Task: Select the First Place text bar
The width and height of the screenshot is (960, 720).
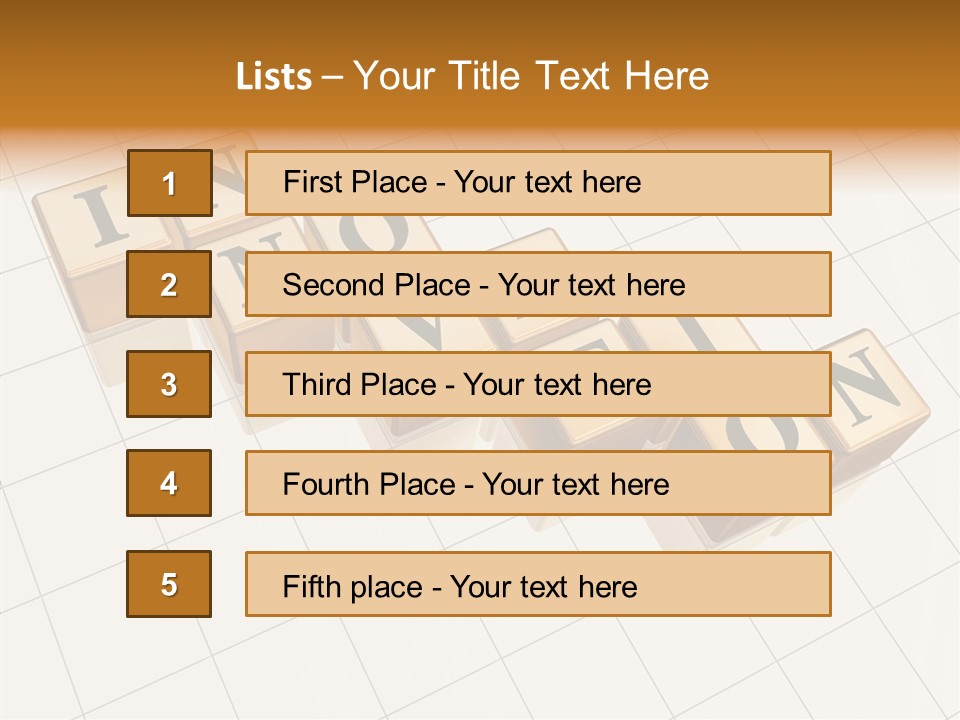Action: point(538,183)
